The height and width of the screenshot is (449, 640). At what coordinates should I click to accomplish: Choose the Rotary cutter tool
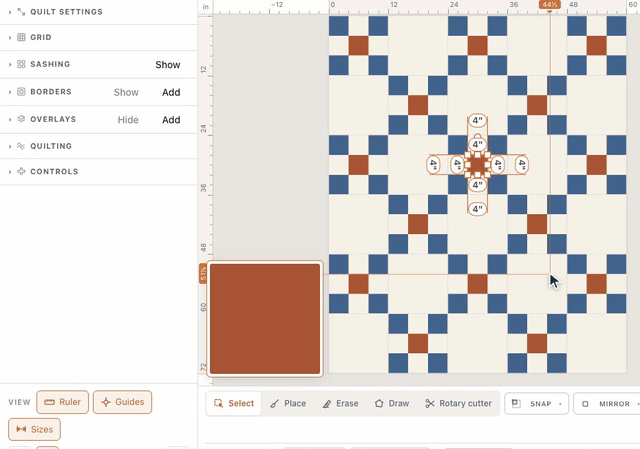point(458,404)
